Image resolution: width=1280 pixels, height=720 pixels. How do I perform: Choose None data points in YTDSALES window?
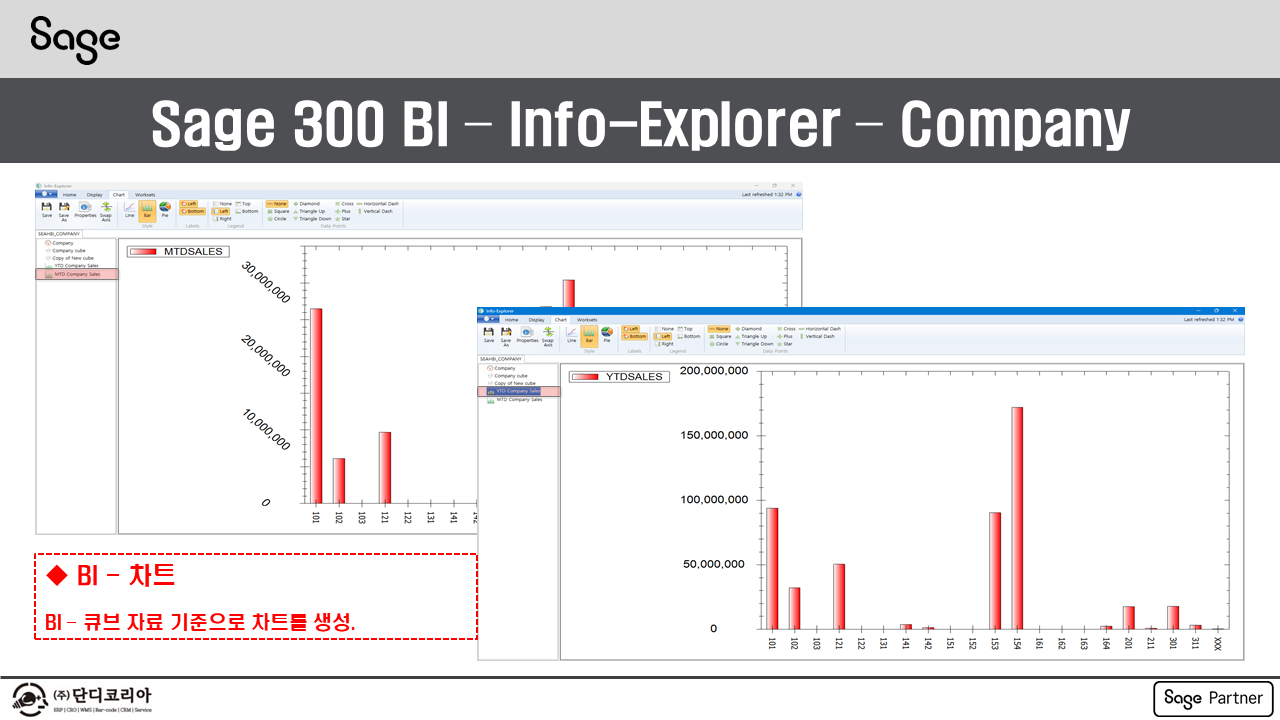click(719, 329)
